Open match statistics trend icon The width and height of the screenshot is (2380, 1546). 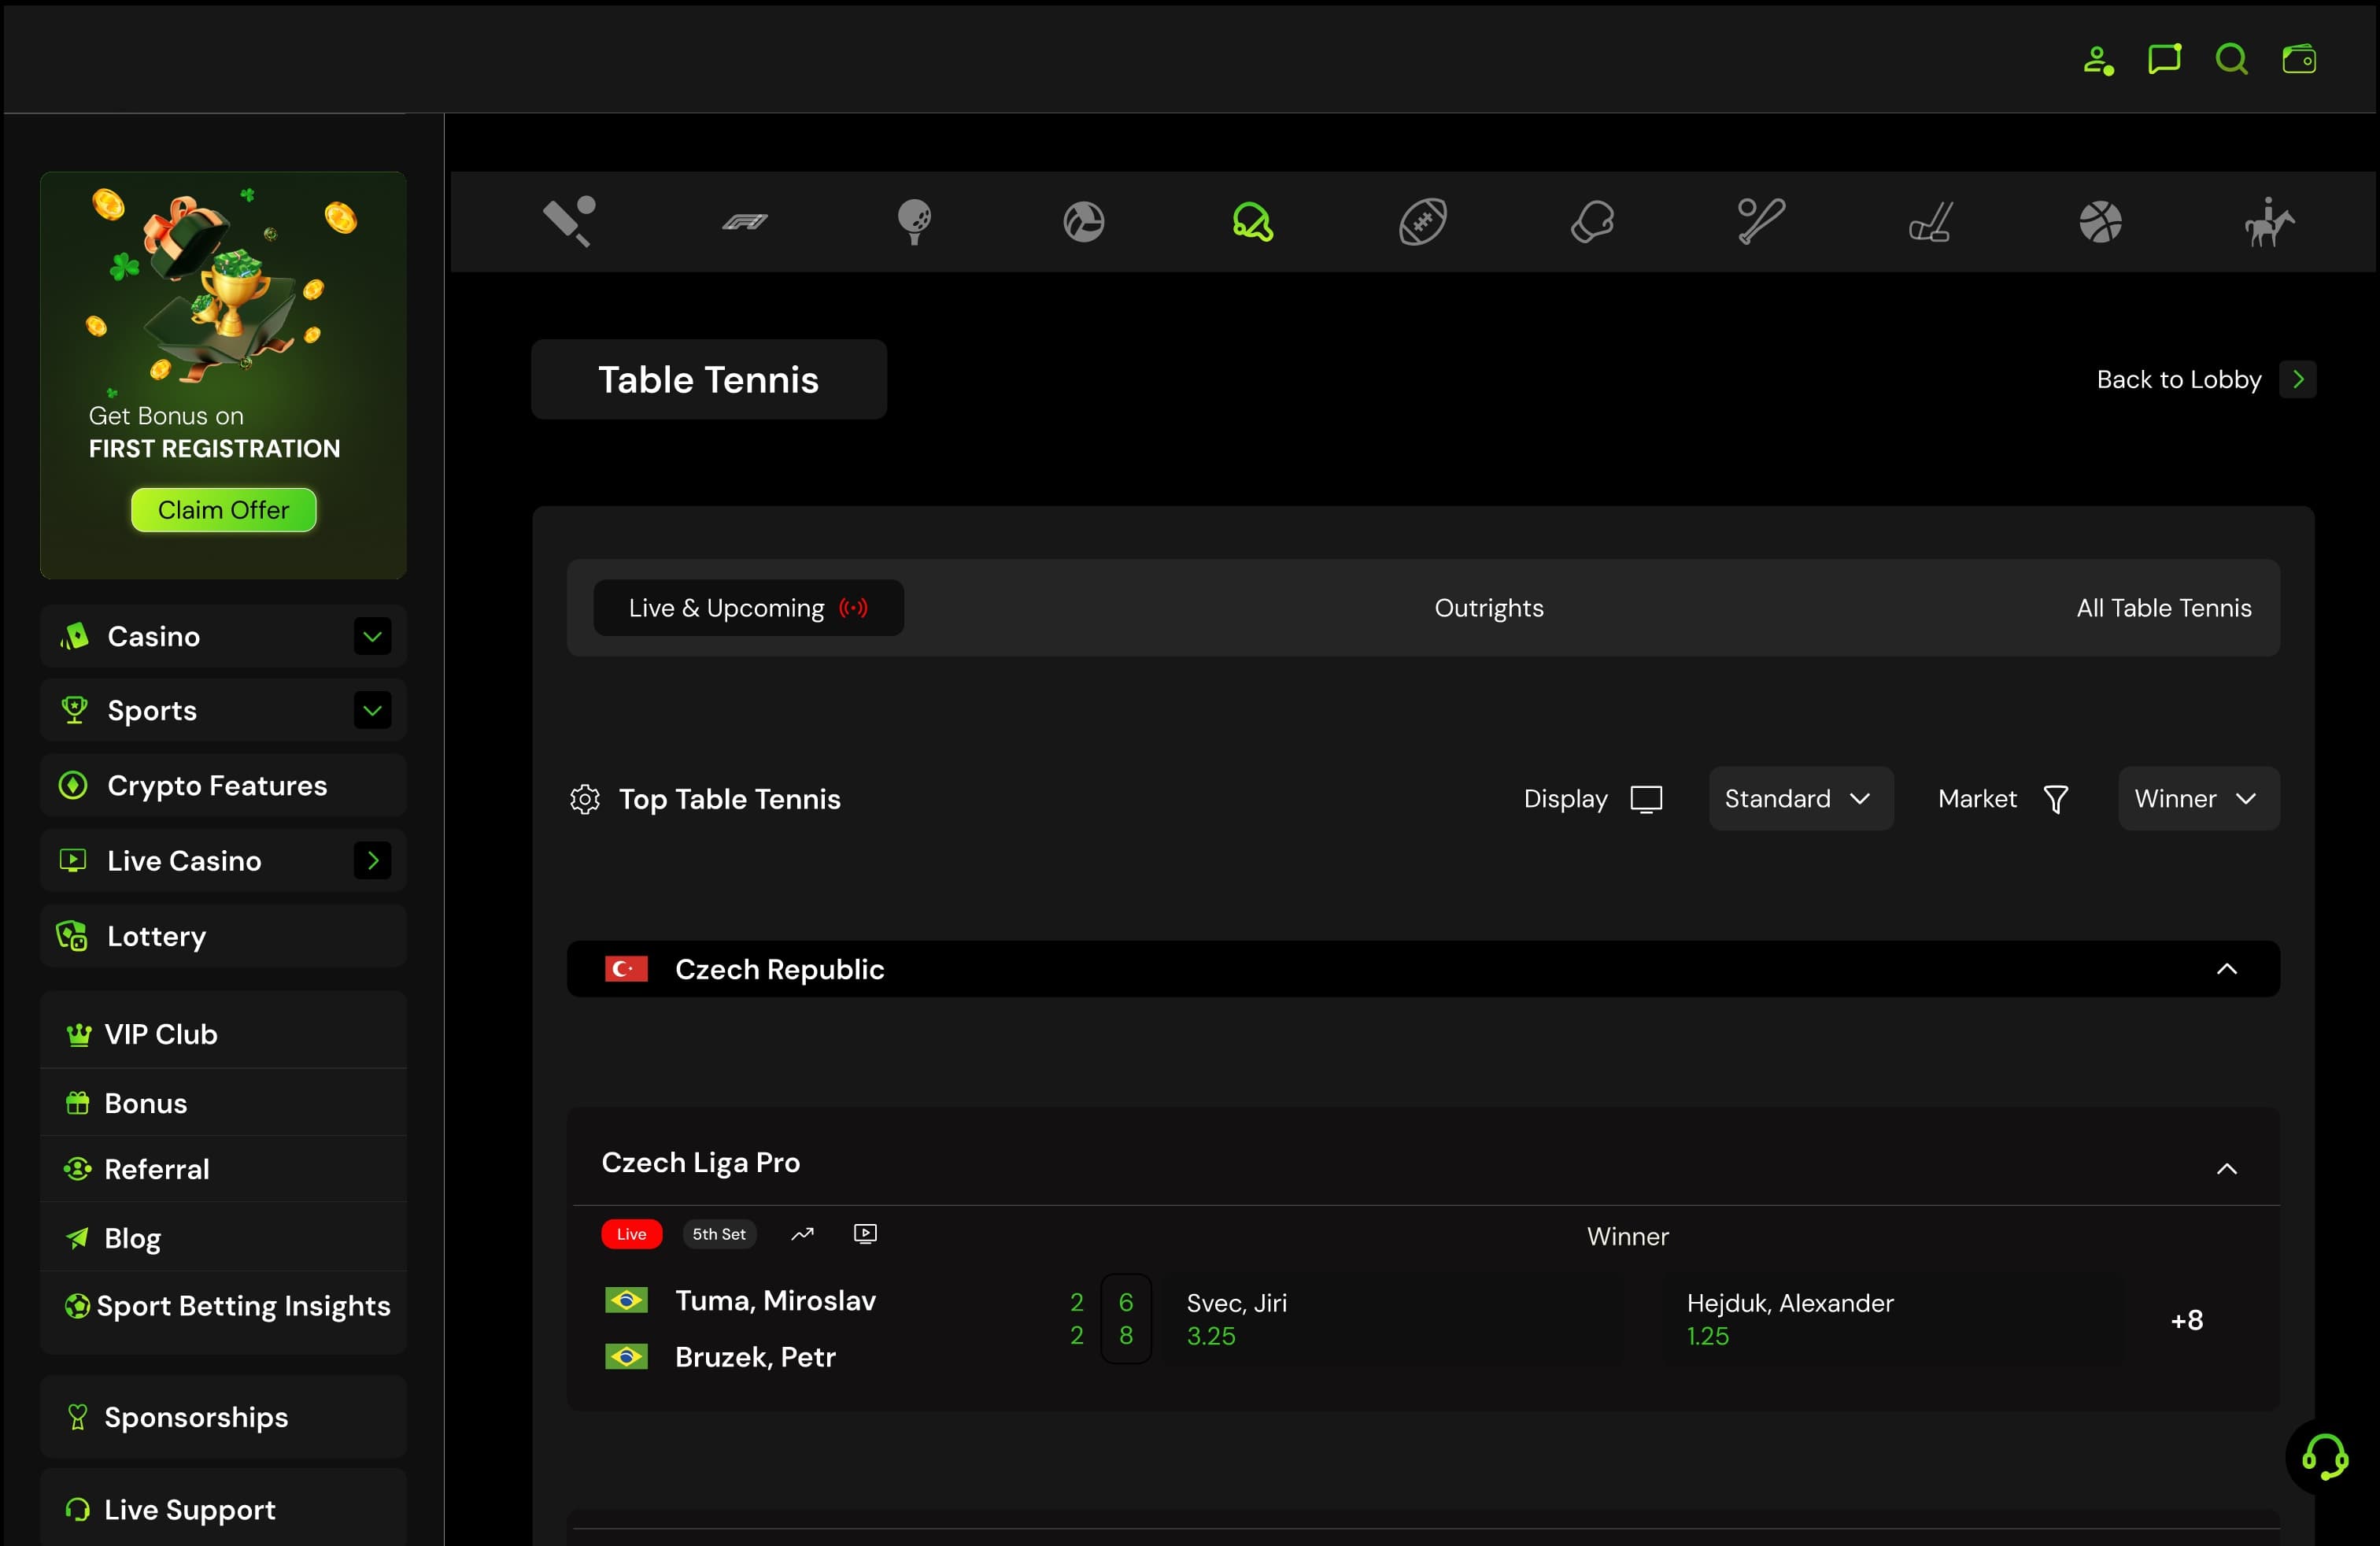click(802, 1234)
